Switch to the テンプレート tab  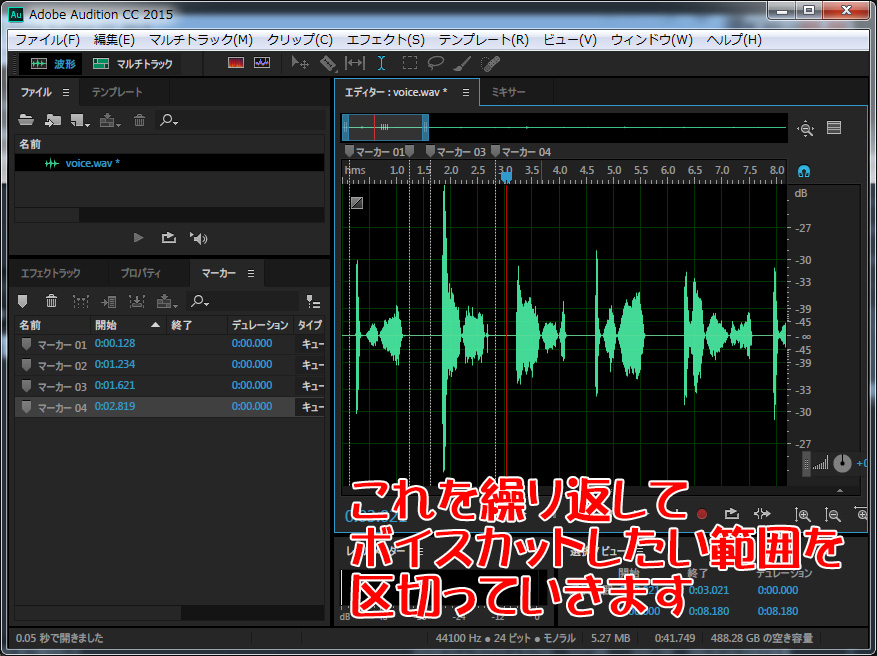pyautogui.click(x=117, y=92)
